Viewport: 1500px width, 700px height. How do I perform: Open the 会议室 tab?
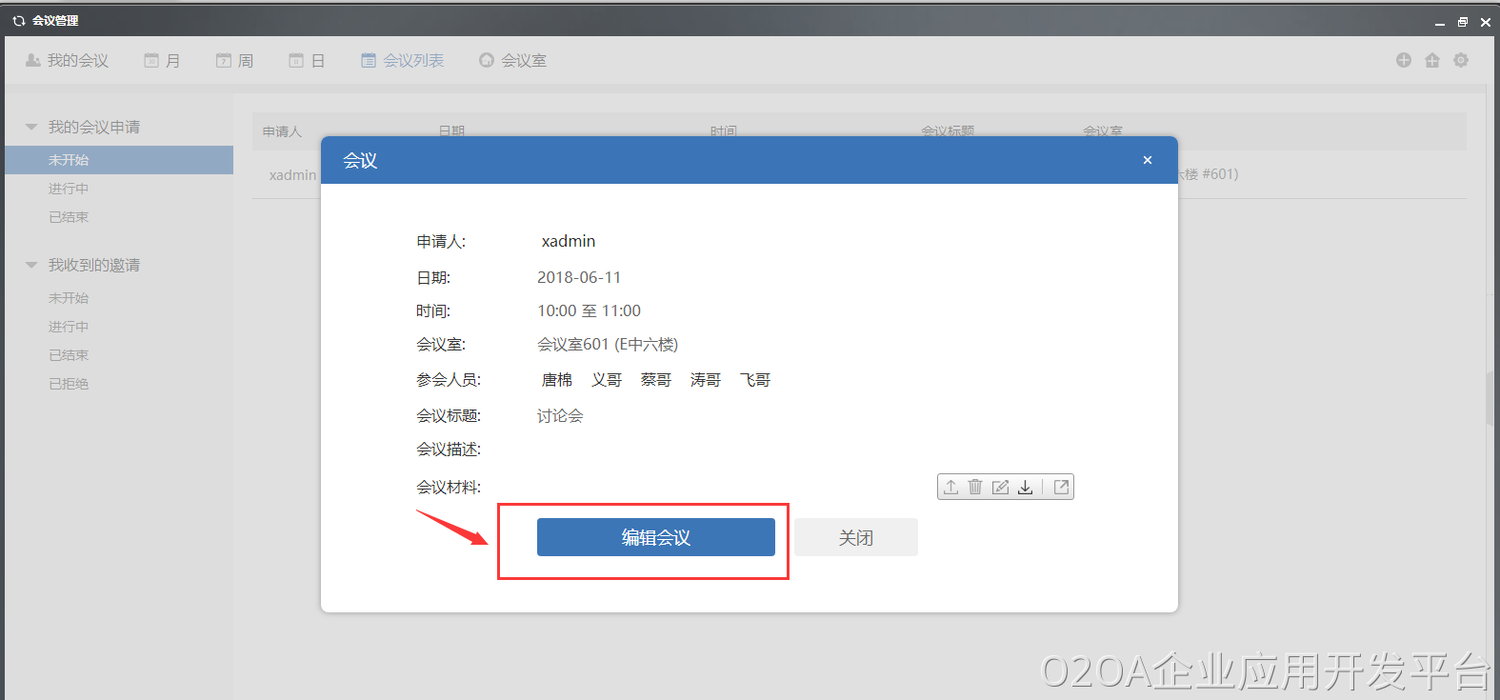(512, 61)
